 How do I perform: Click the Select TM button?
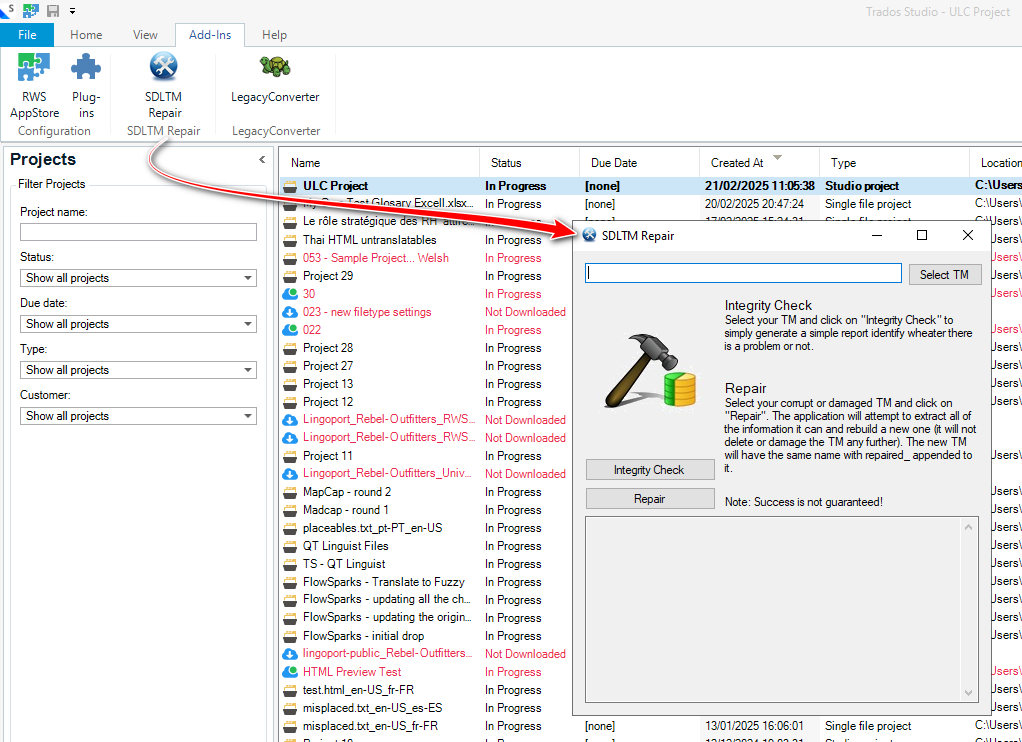(x=944, y=275)
